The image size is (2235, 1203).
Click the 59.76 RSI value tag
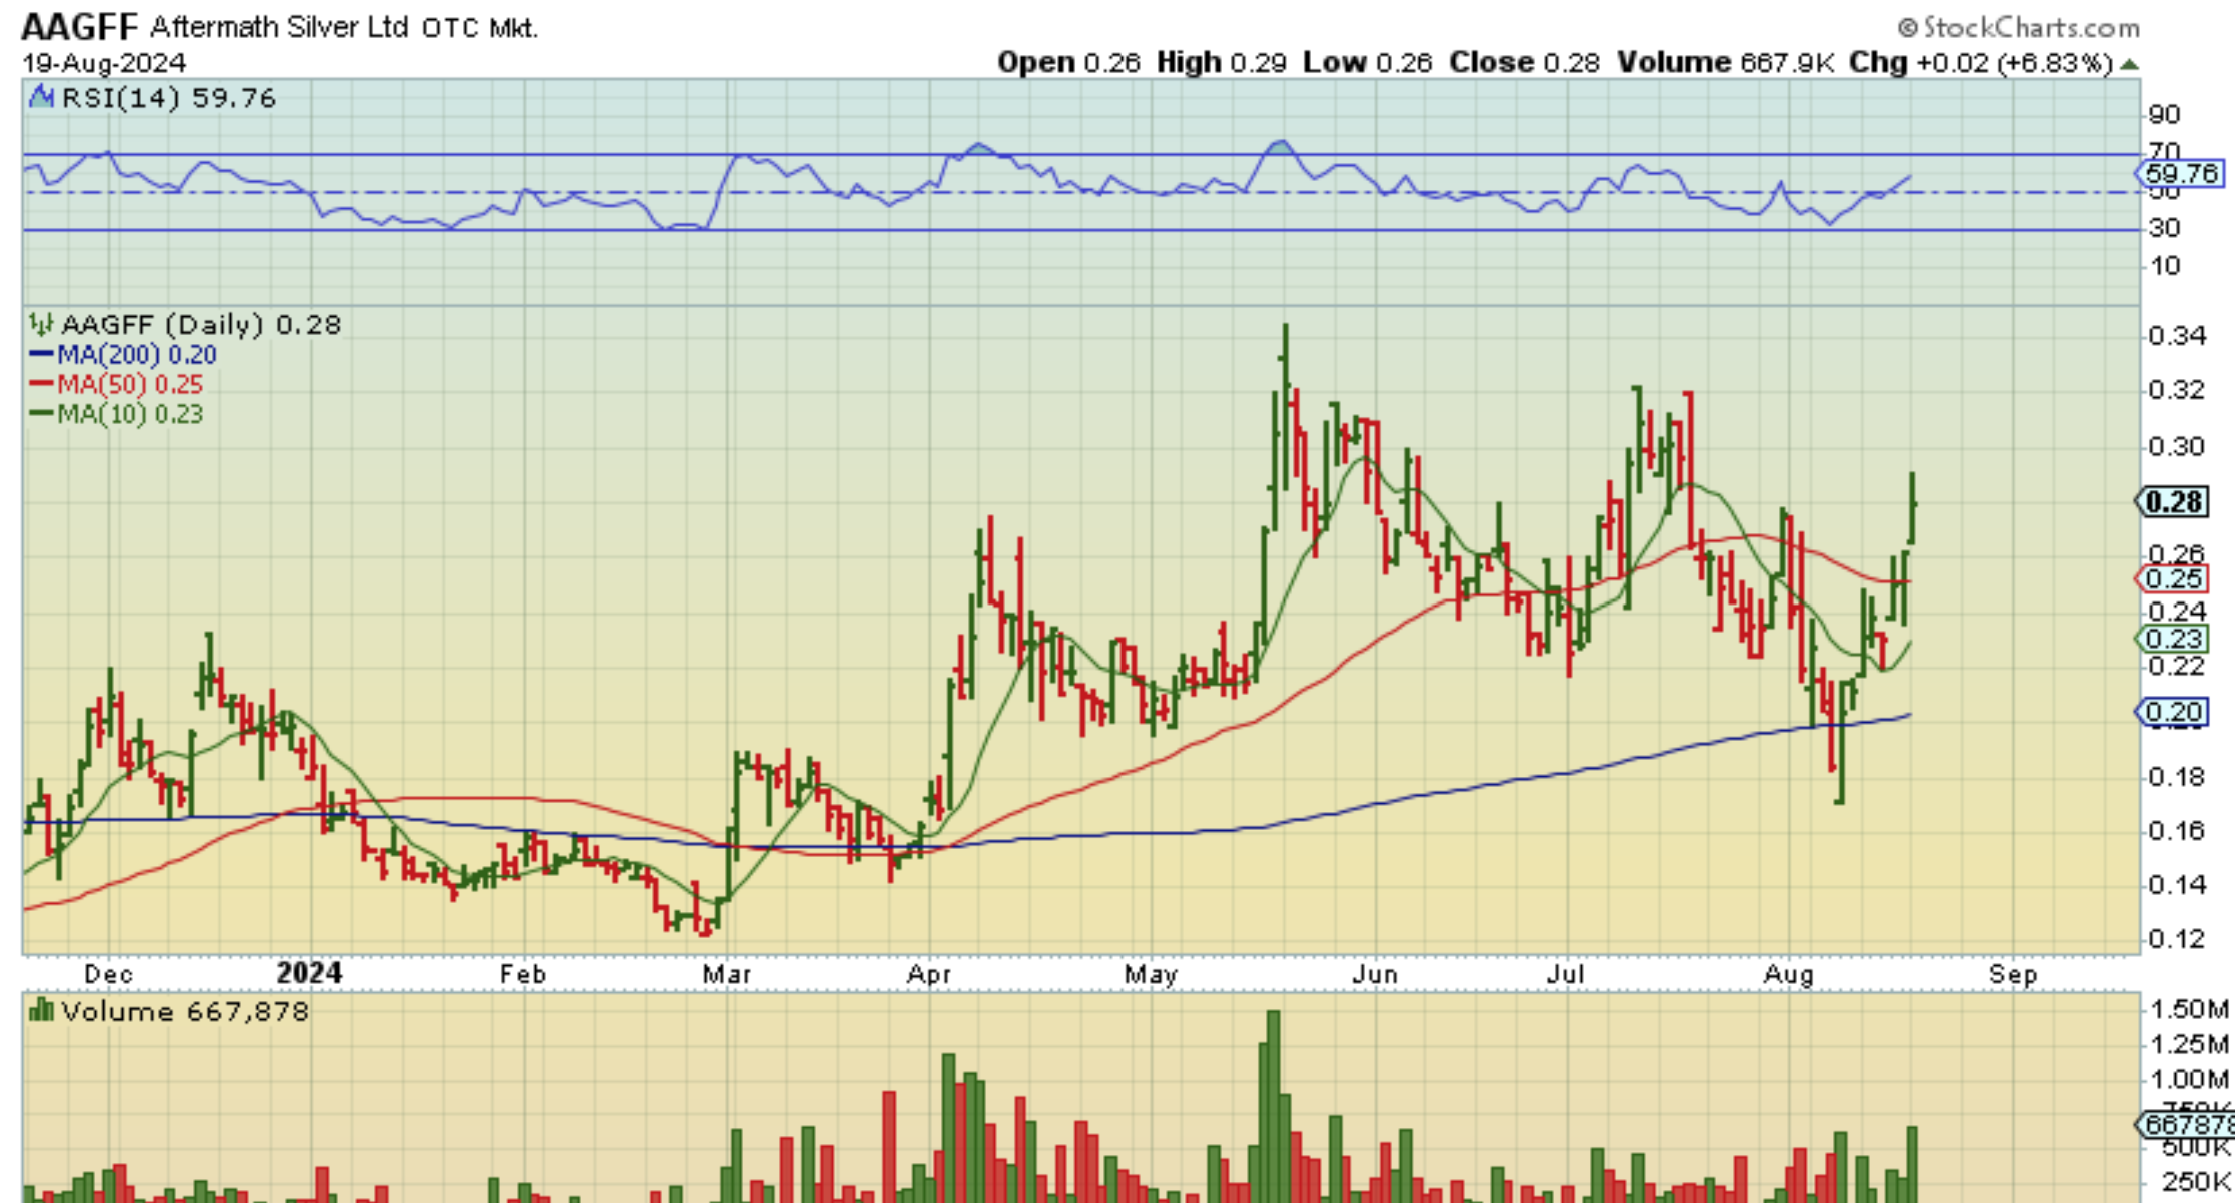click(2180, 173)
